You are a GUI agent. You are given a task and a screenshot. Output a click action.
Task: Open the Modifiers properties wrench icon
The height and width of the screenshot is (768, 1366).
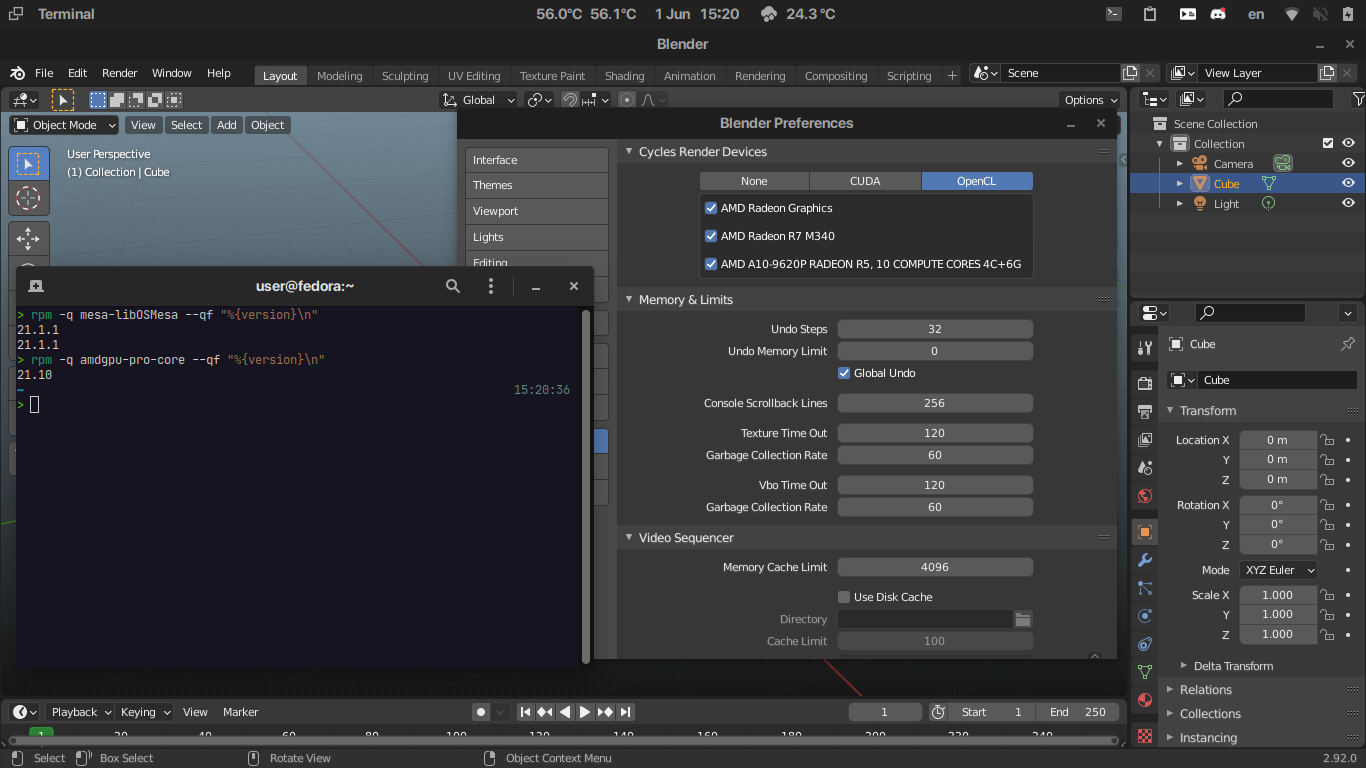pos(1145,560)
